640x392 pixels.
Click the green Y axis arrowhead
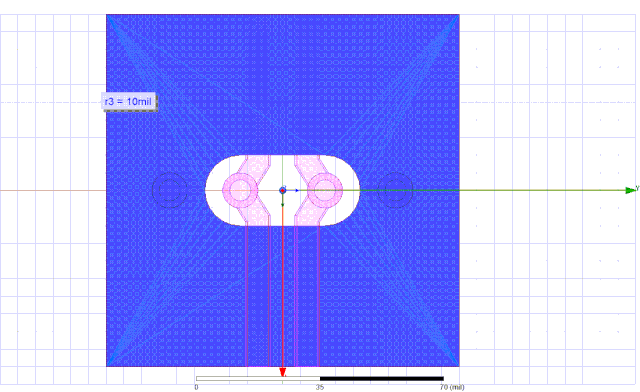[631, 190]
